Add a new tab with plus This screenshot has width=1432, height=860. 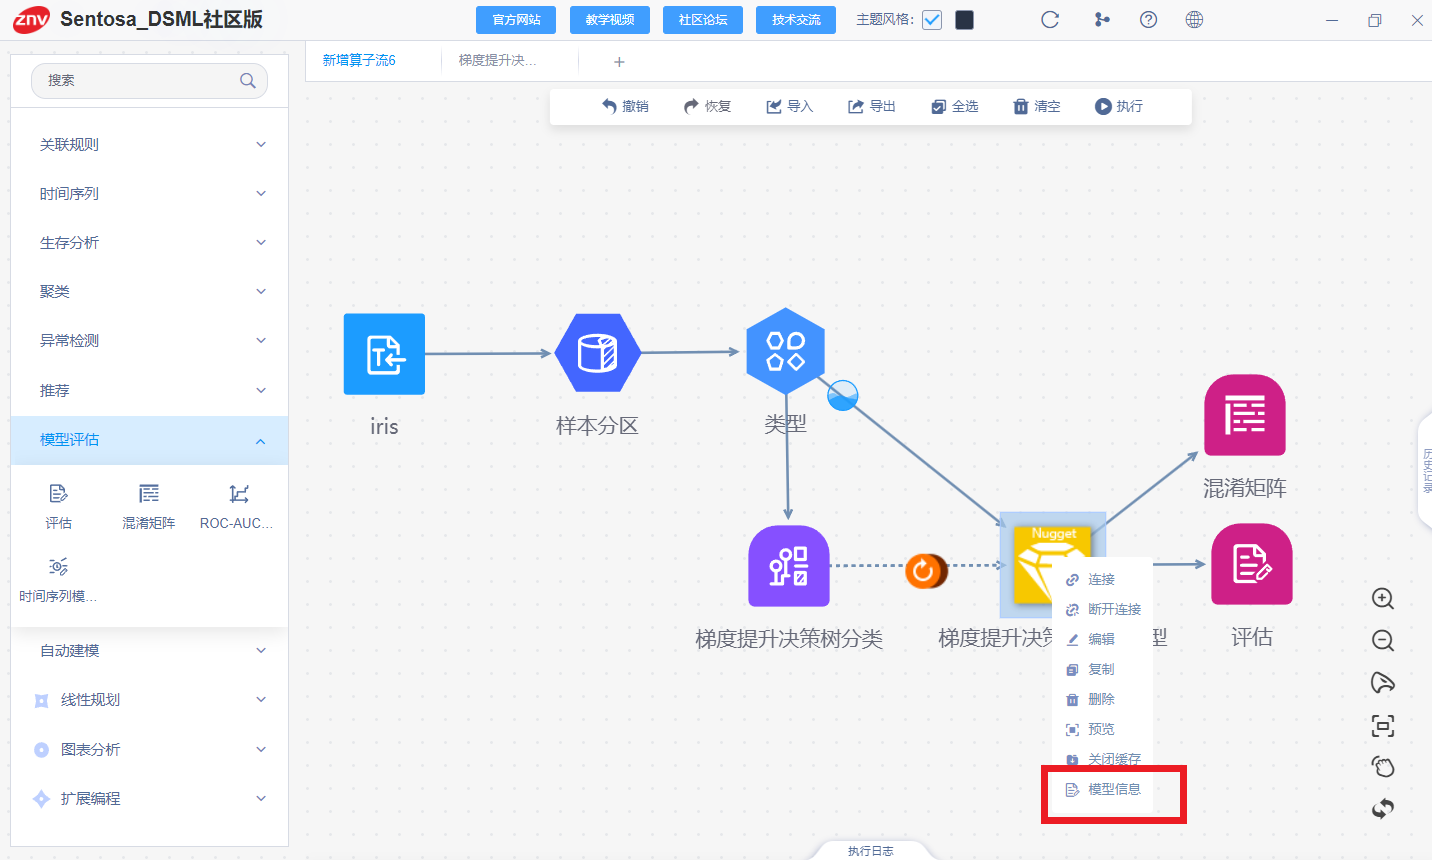[x=619, y=62]
